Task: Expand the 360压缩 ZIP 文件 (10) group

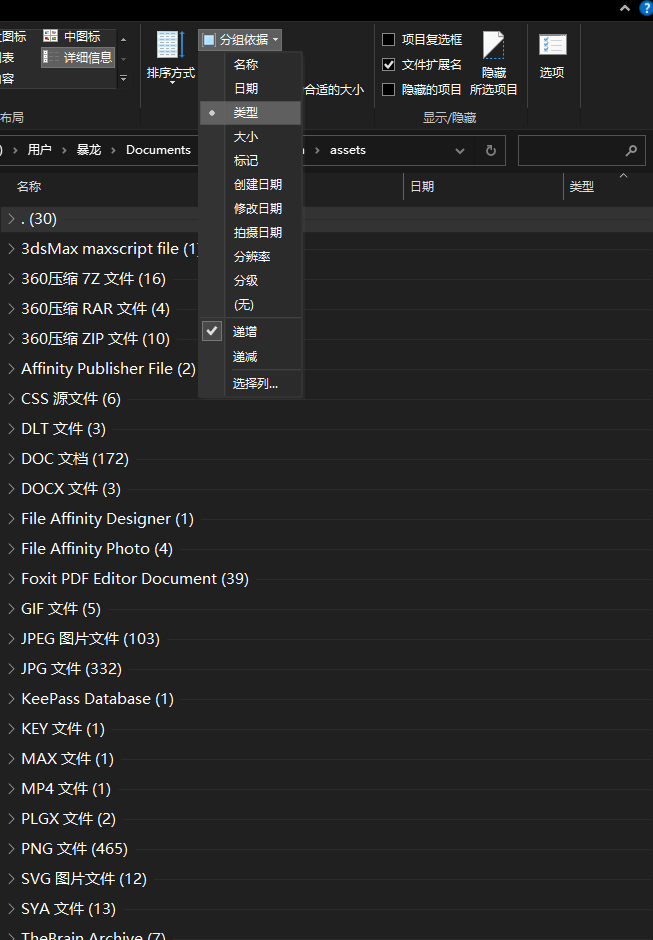Action: tap(11, 339)
